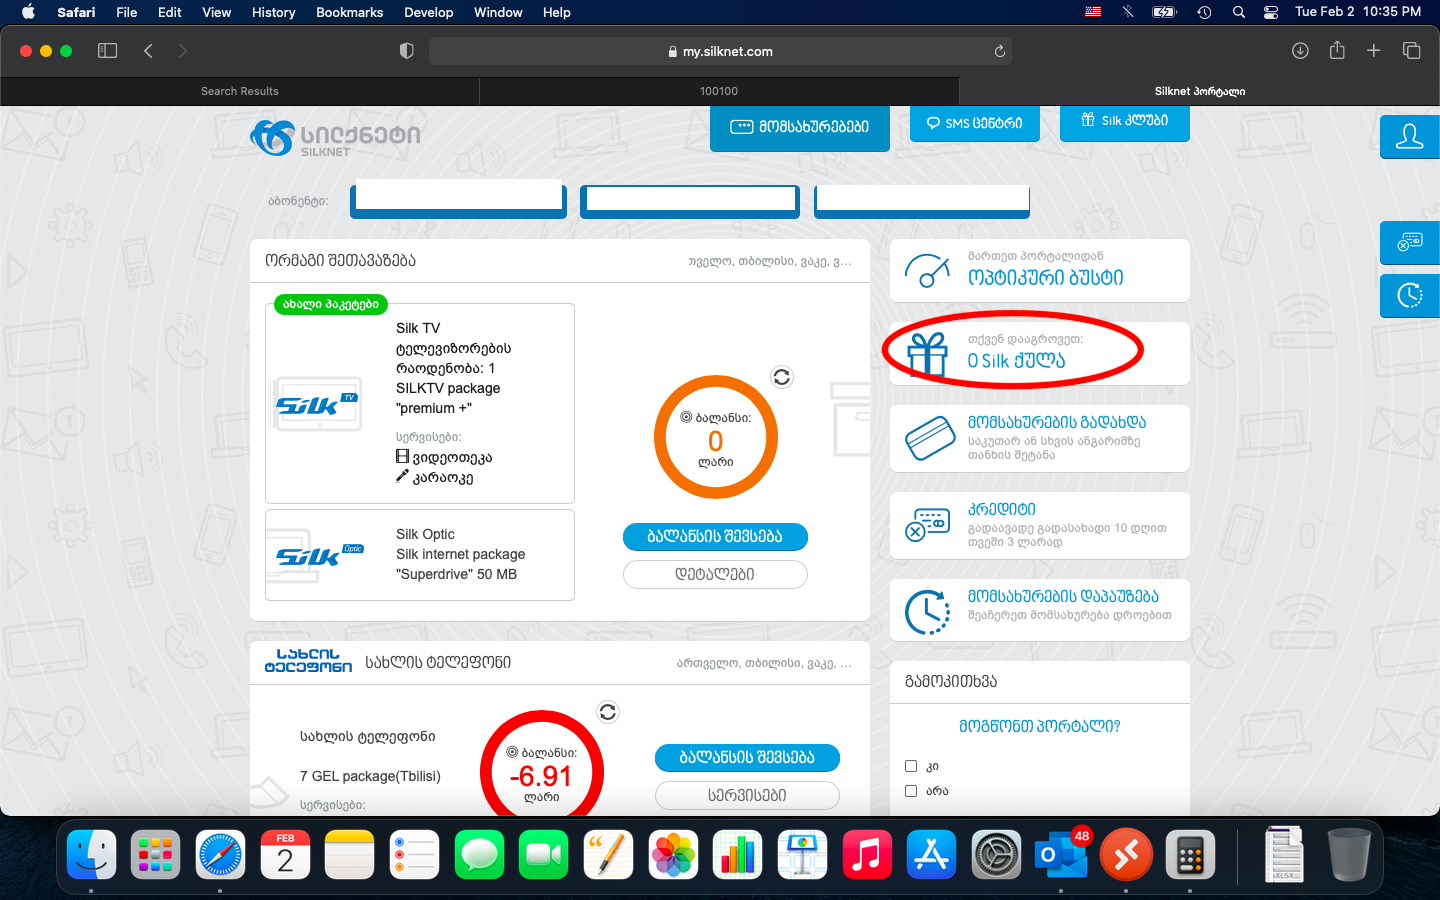Click the address bar my.silknet.com

coord(720,51)
